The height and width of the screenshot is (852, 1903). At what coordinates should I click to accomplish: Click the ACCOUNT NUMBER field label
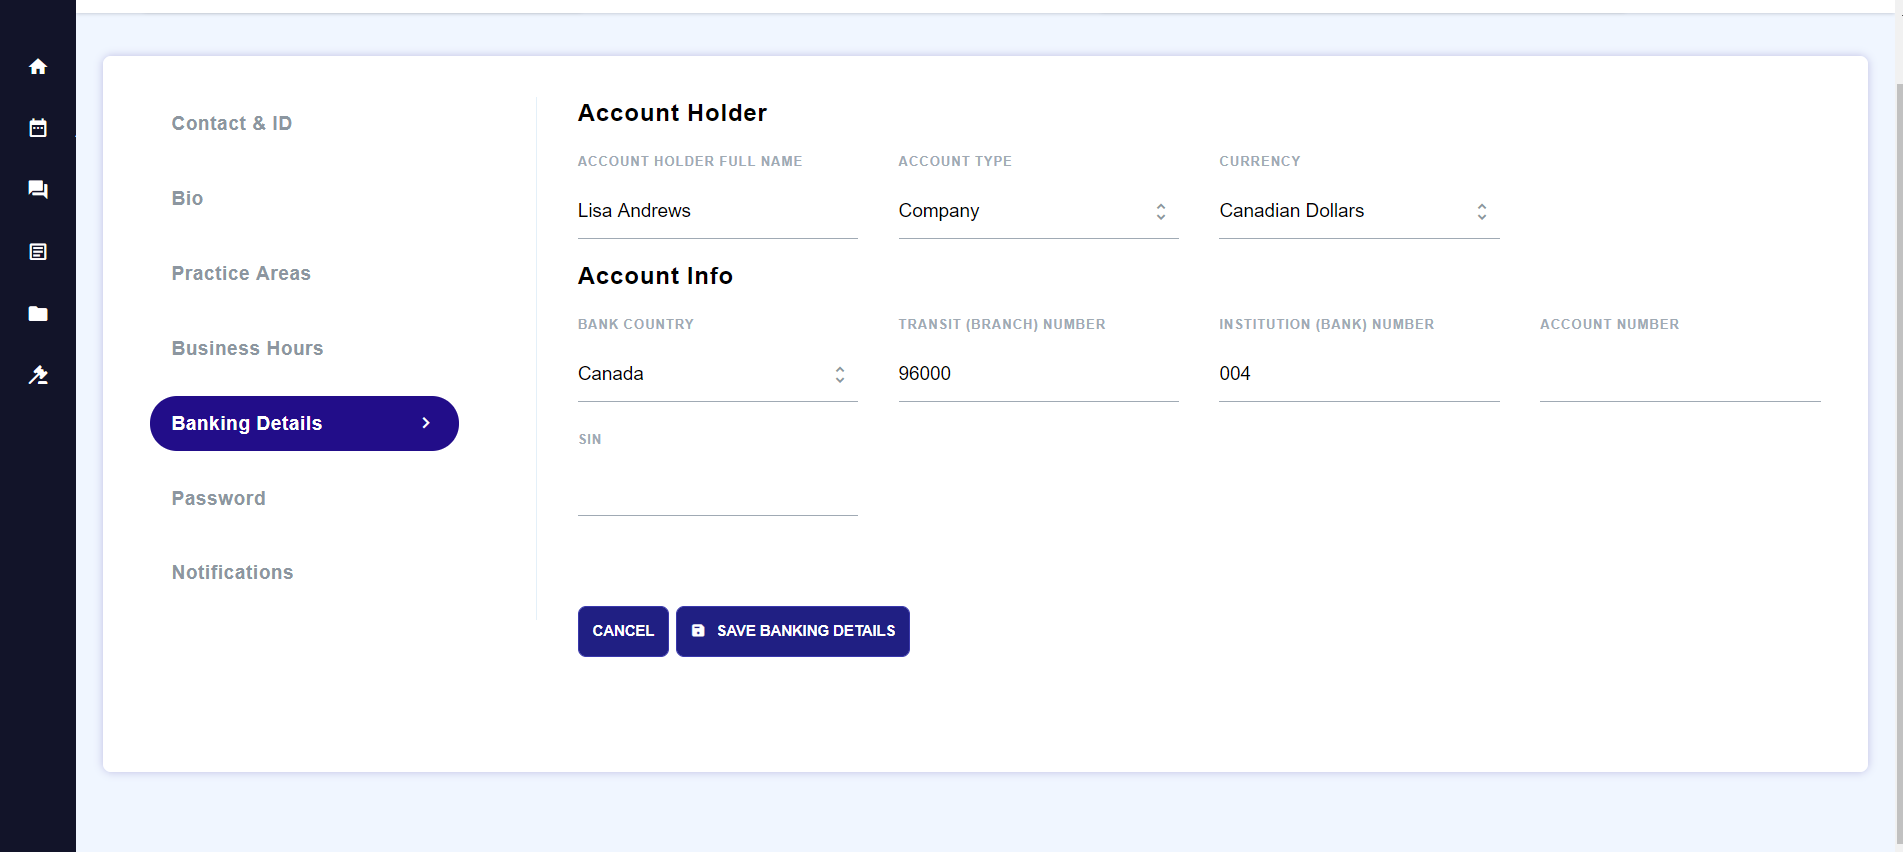click(1610, 324)
